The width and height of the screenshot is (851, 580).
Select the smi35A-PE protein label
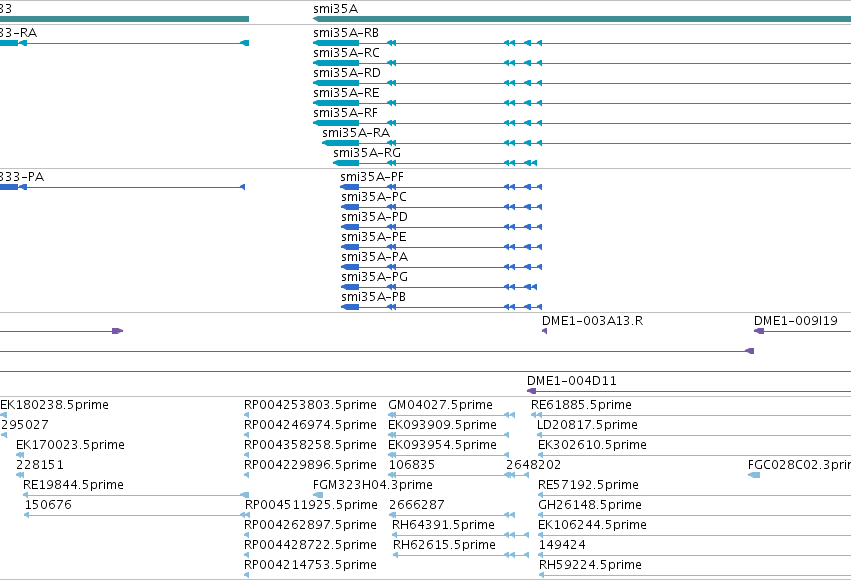pyautogui.click(x=374, y=237)
